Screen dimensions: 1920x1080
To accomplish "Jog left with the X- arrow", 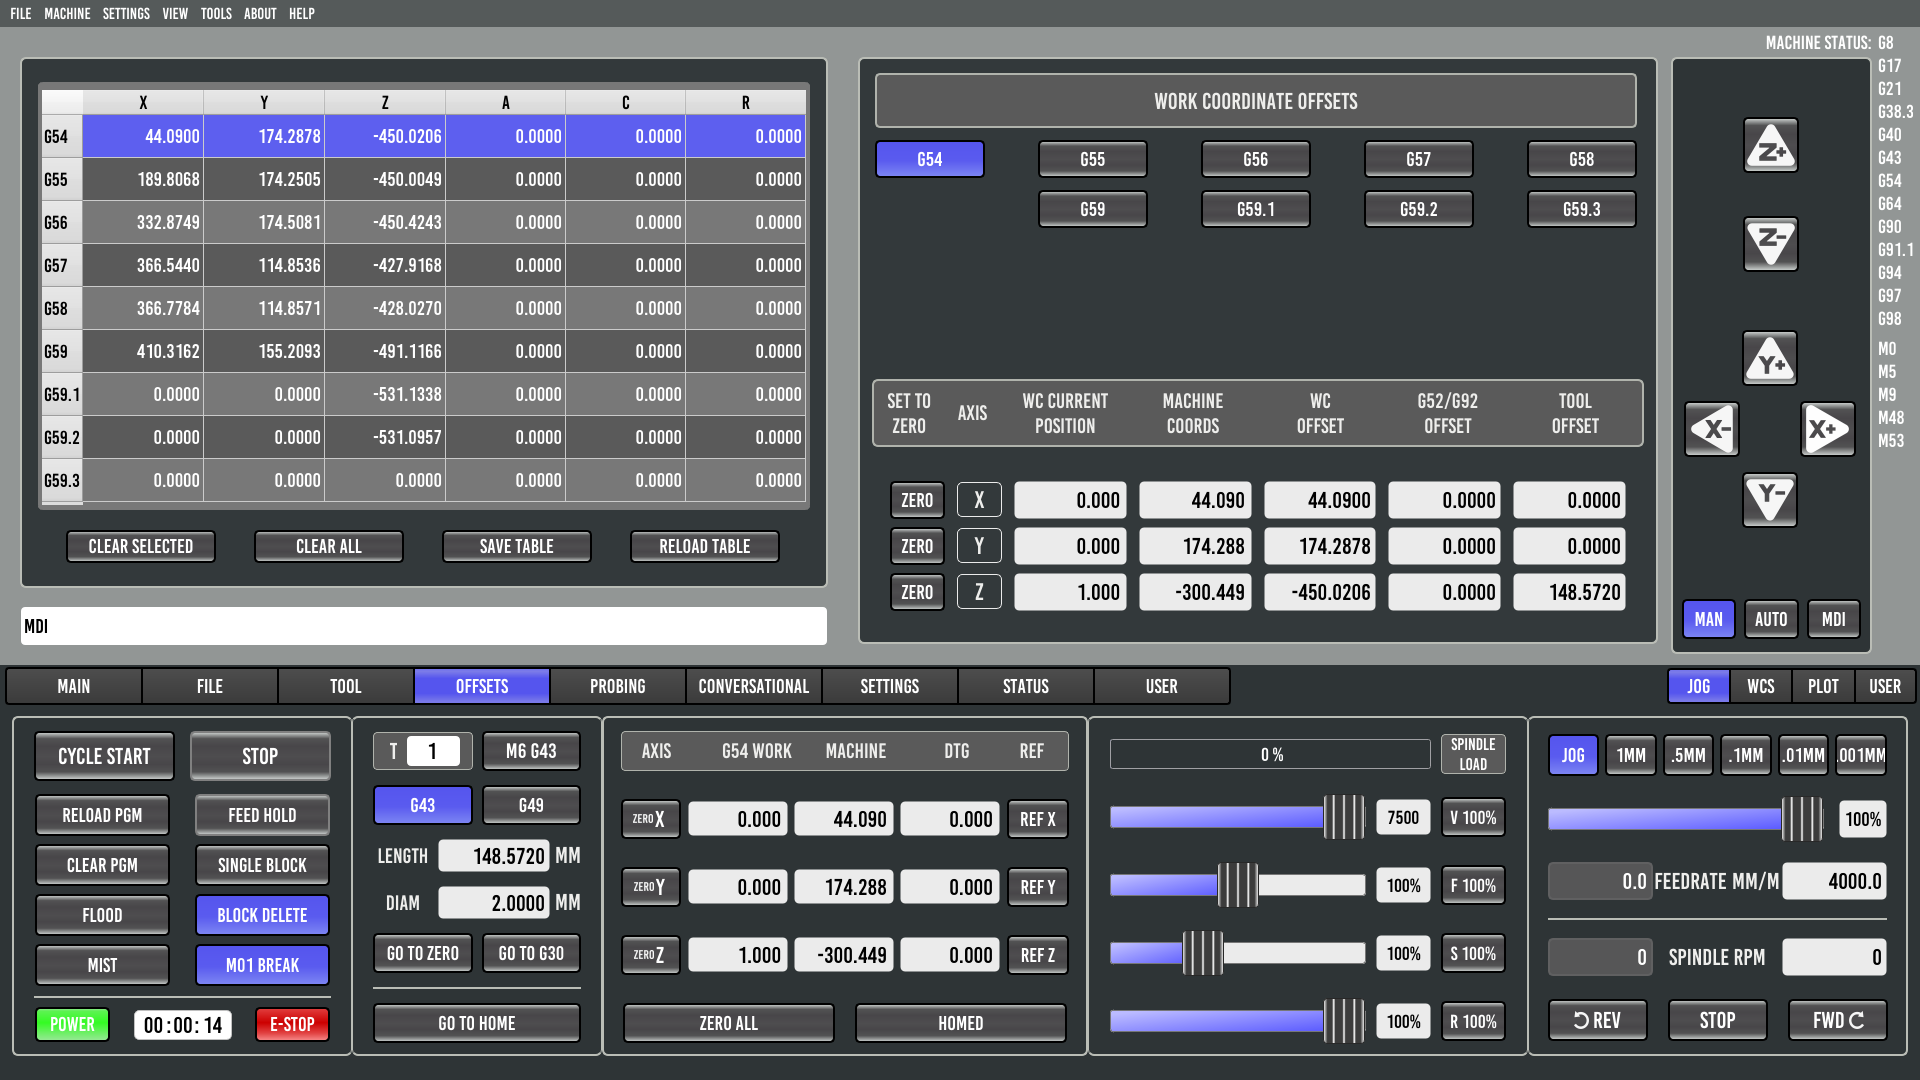I will (1711, 430).
